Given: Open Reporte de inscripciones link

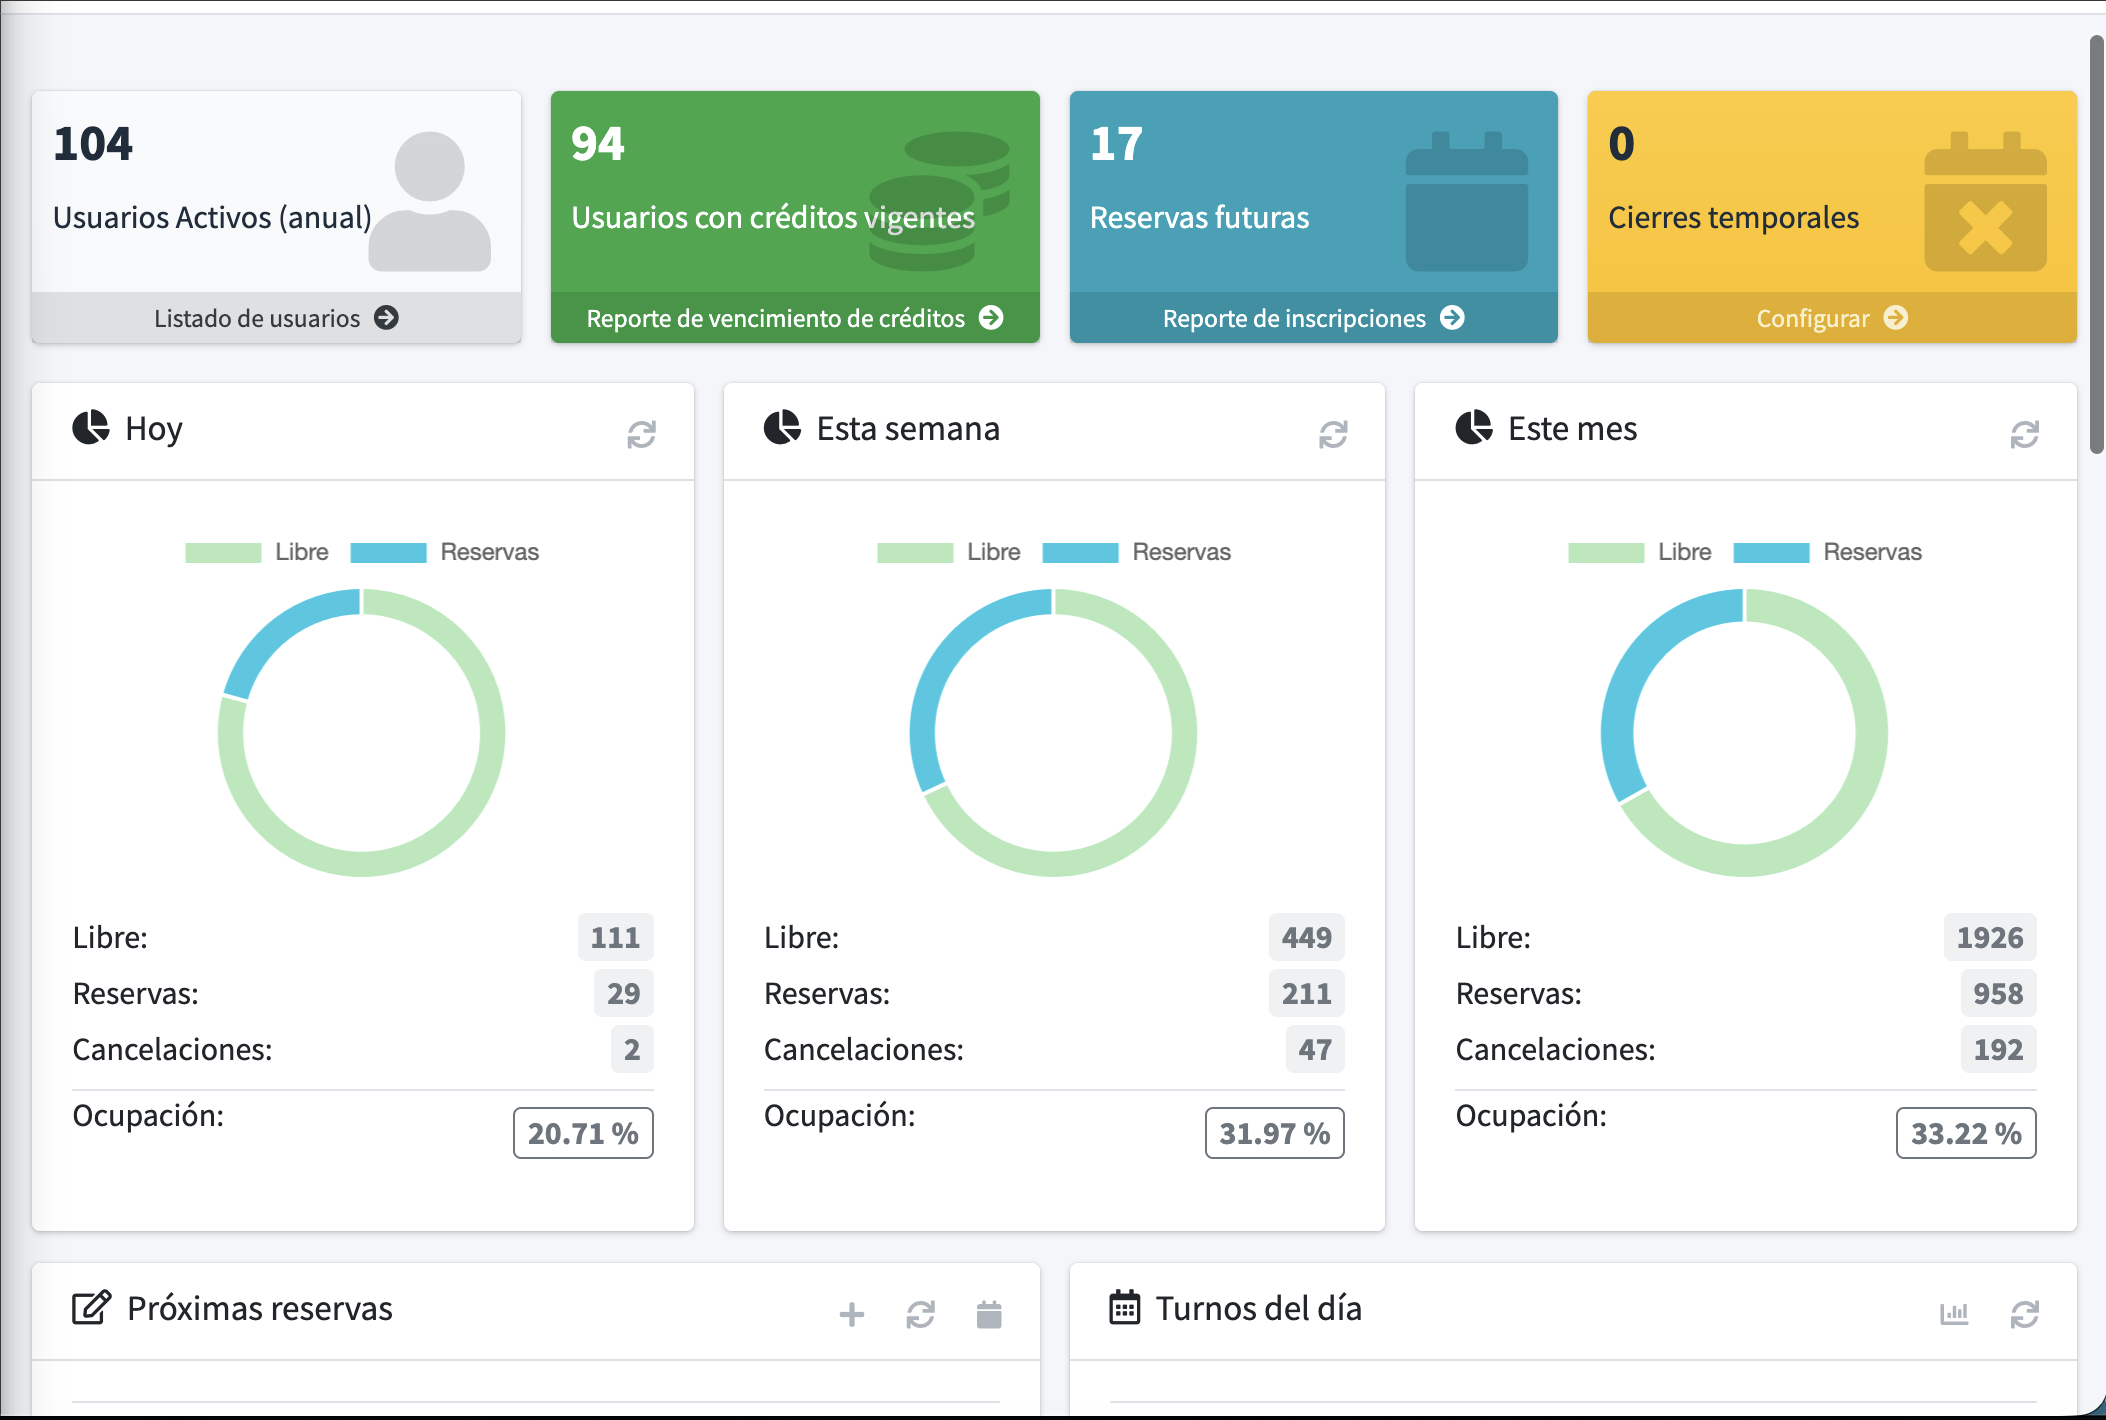Looking at the screenshot, I should (x=1313, y=318).
